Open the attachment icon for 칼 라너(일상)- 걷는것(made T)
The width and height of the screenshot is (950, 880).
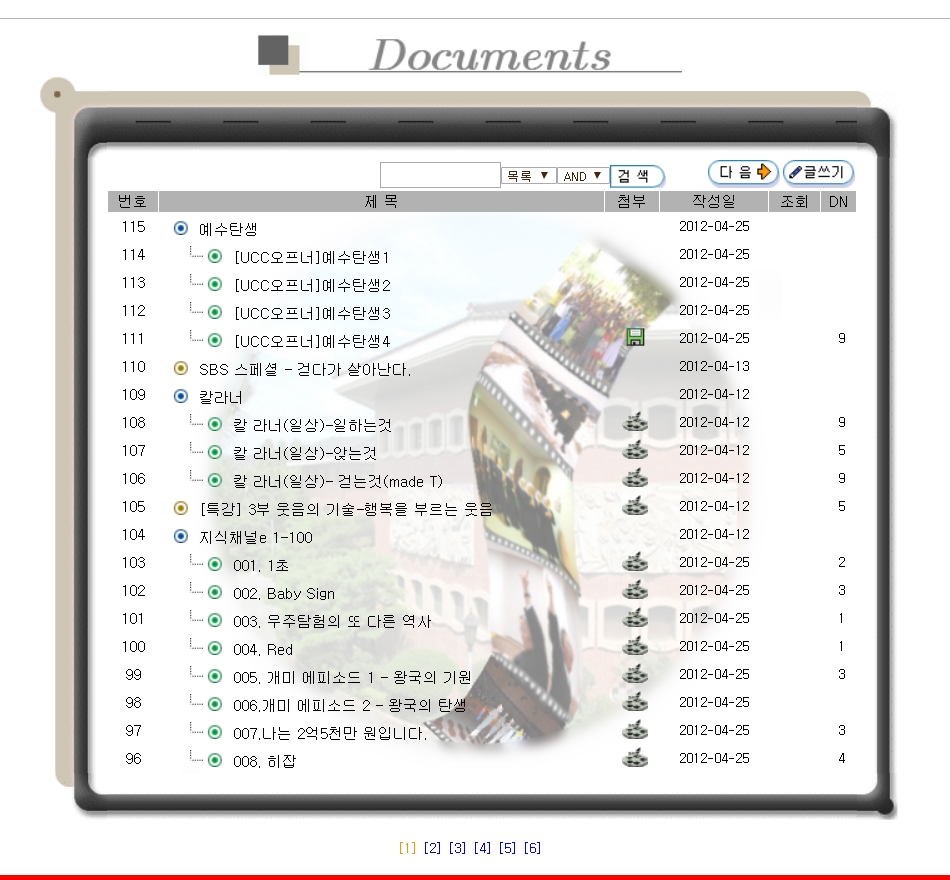point(635,478)
